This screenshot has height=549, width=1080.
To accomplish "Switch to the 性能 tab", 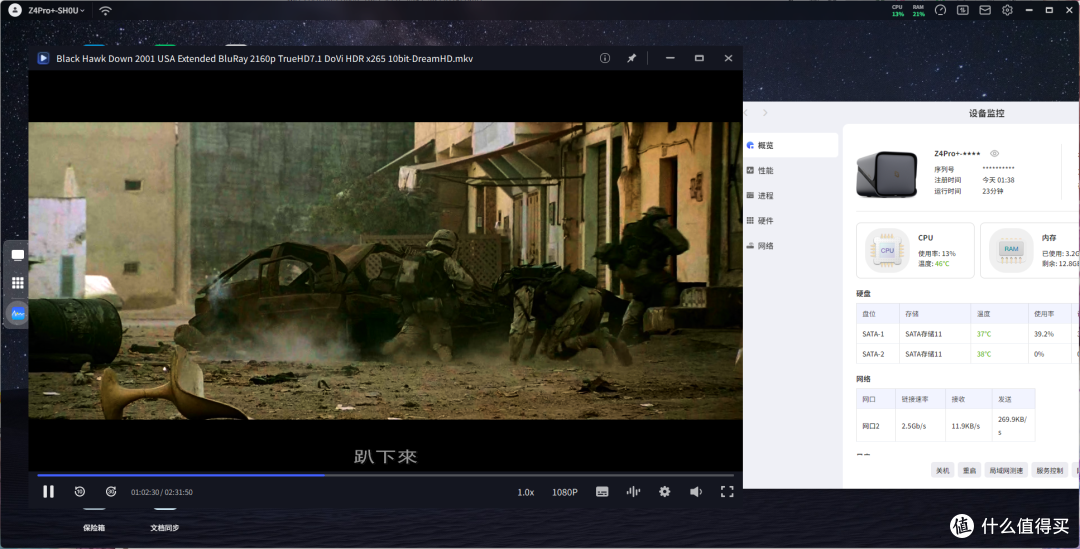I will [791, 170].
